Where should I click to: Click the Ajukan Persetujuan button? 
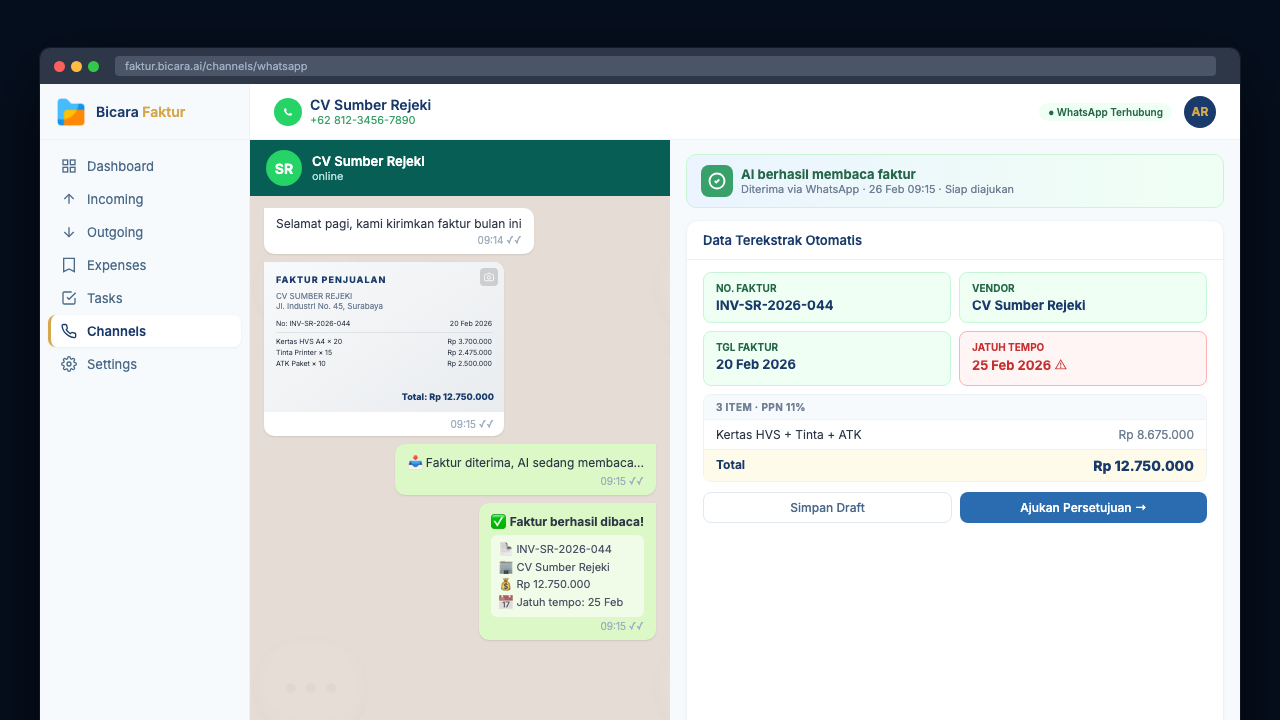click(1083, 507)
